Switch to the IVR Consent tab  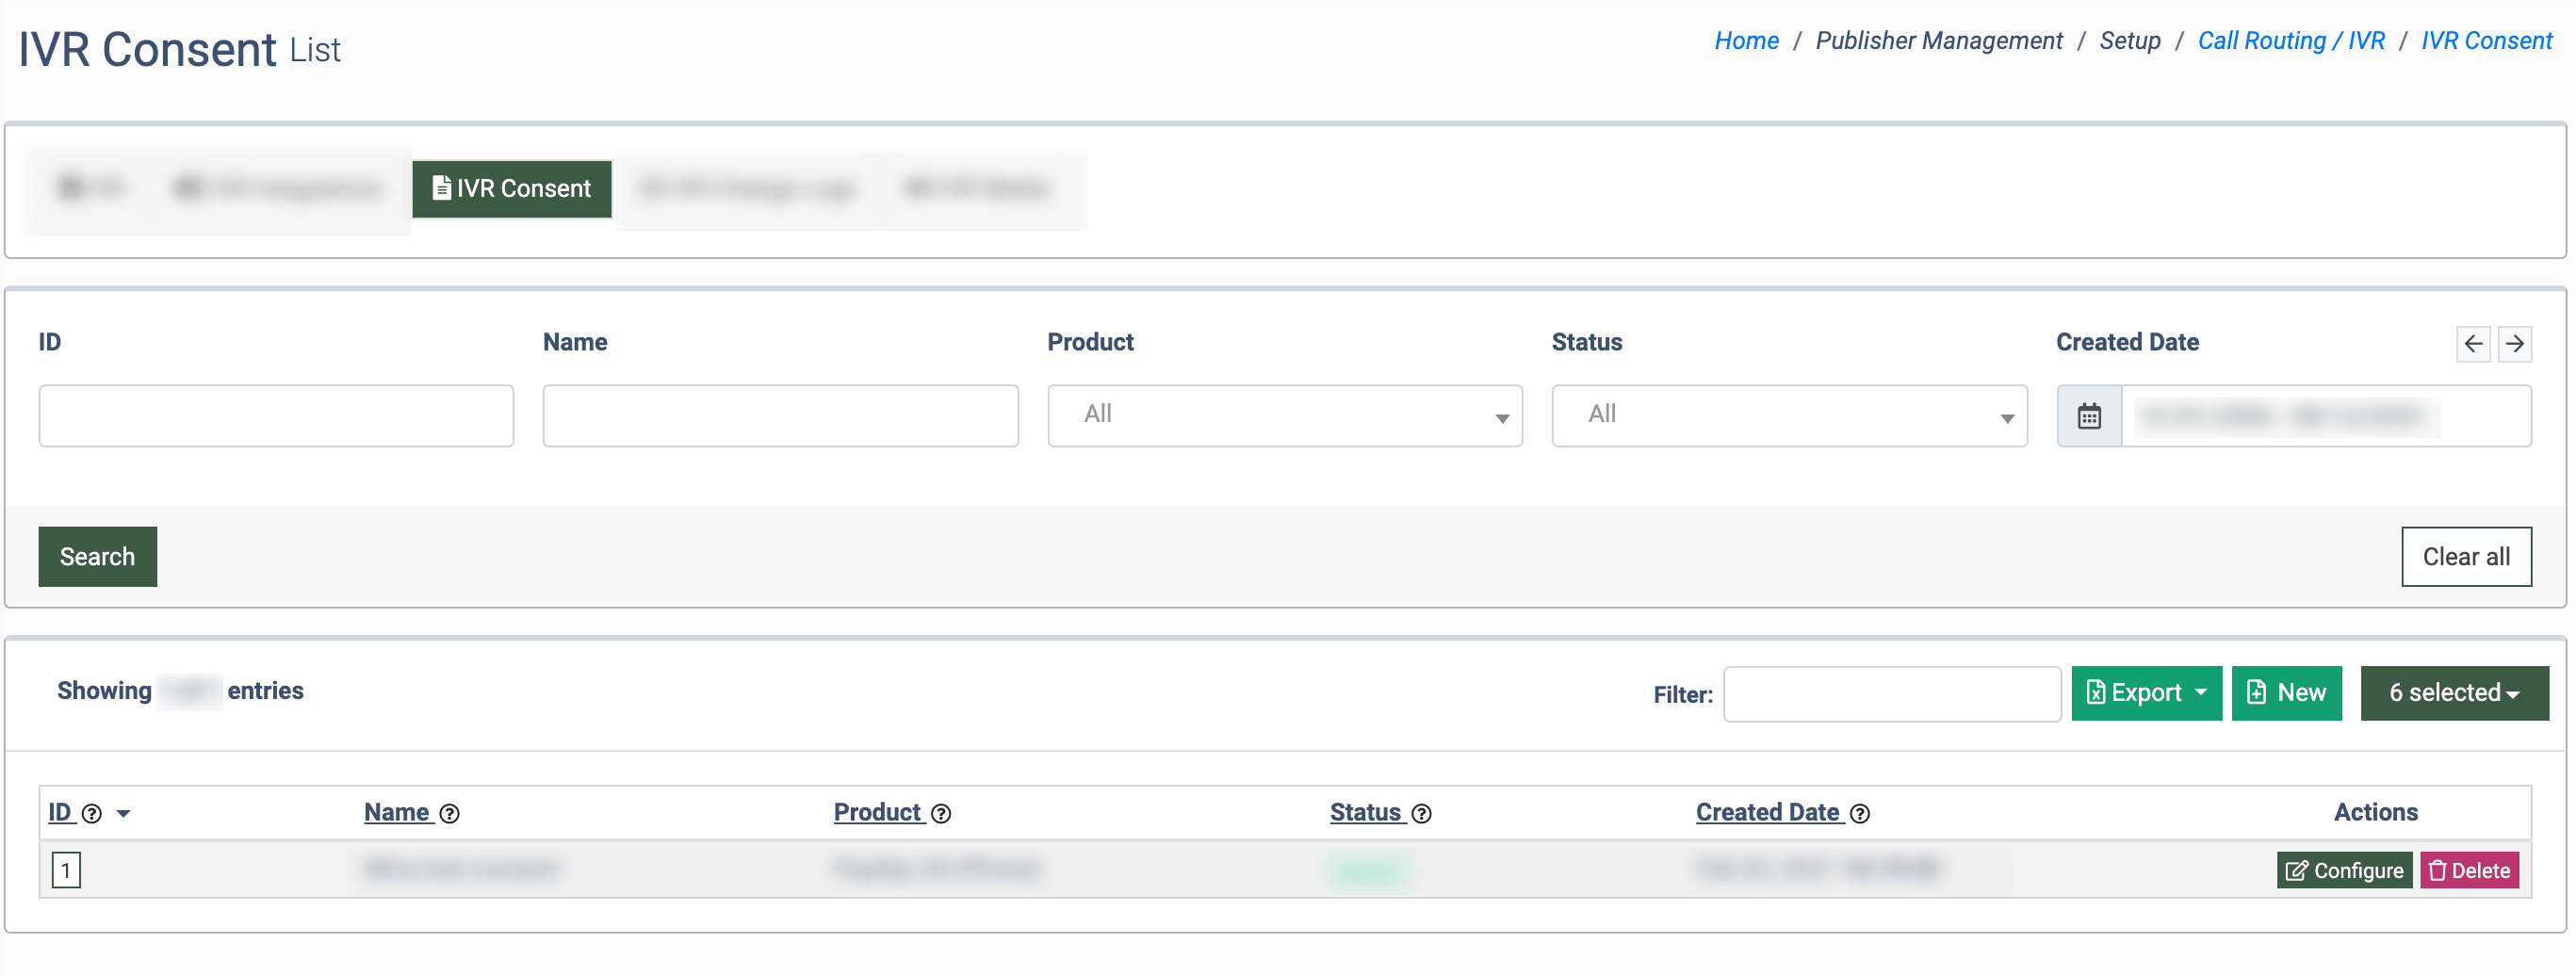pos(512,189)
